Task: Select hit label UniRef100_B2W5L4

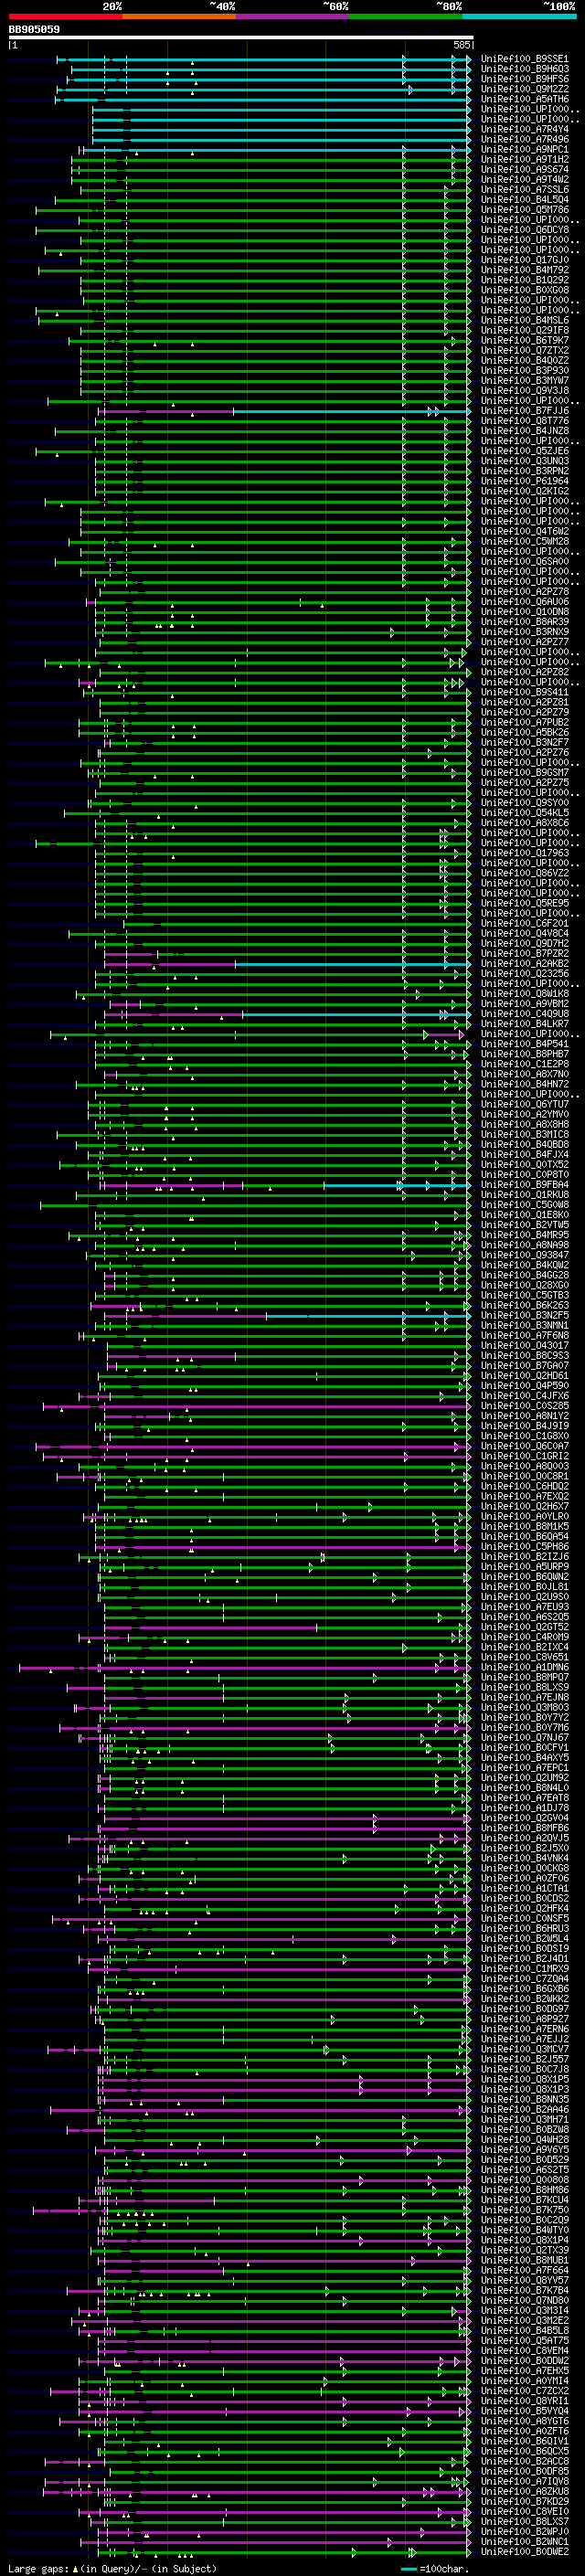Action: (525, 1938)
